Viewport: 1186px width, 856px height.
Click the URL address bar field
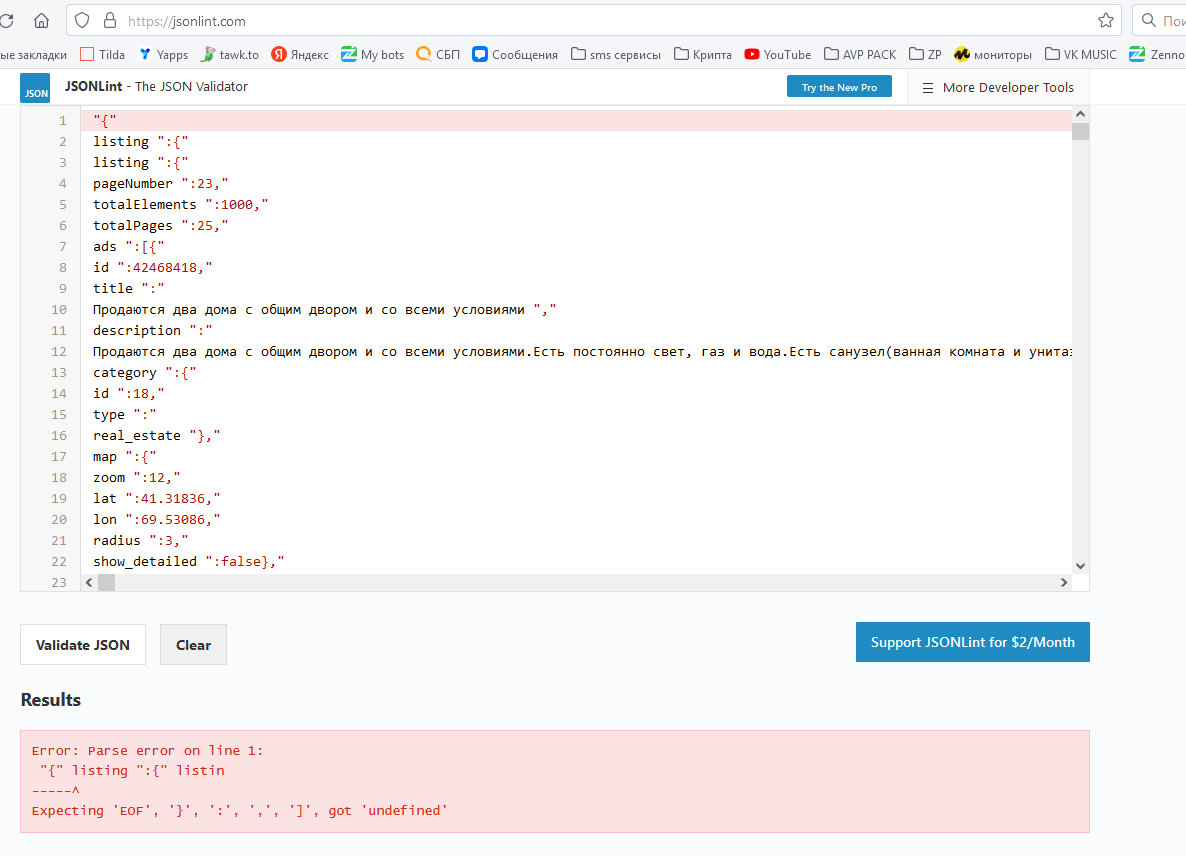pyautogui.click(x=600, y=20)
